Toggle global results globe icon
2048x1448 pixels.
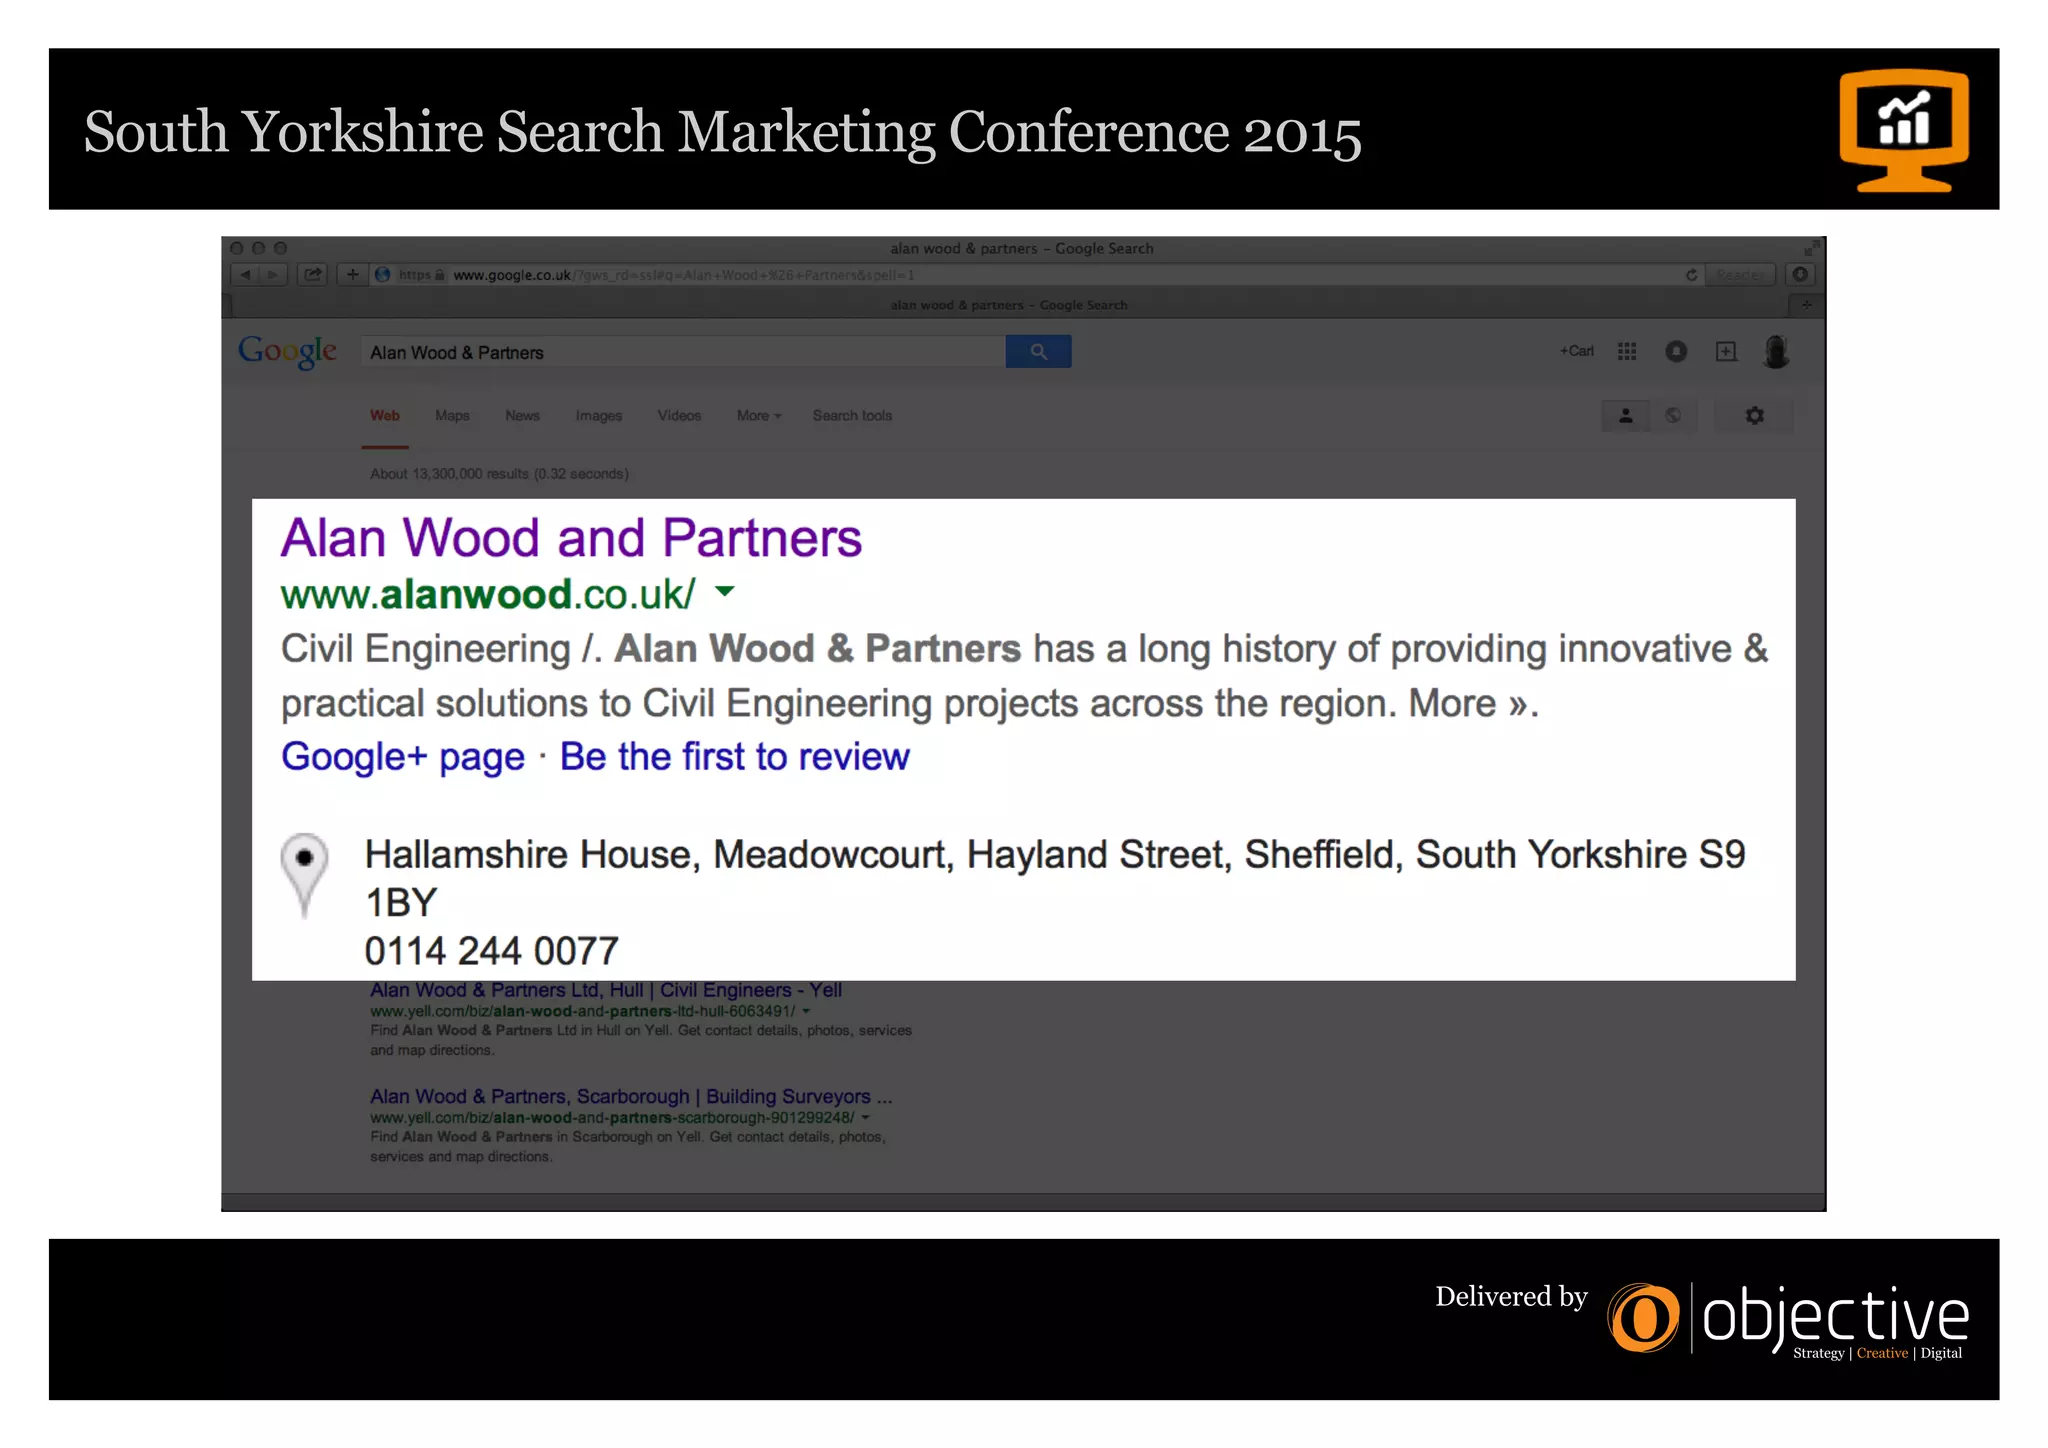point(1673,416)
